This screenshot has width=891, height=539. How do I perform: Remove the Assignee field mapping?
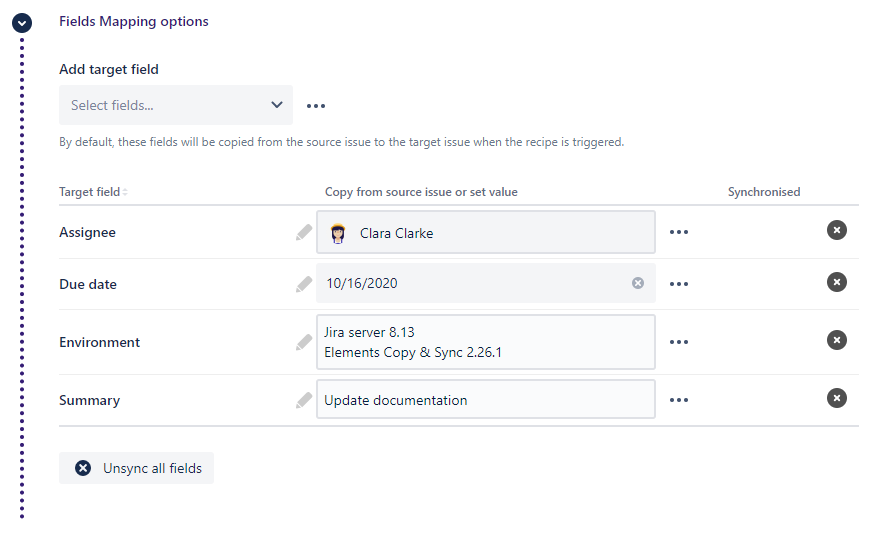pos(837,231)
